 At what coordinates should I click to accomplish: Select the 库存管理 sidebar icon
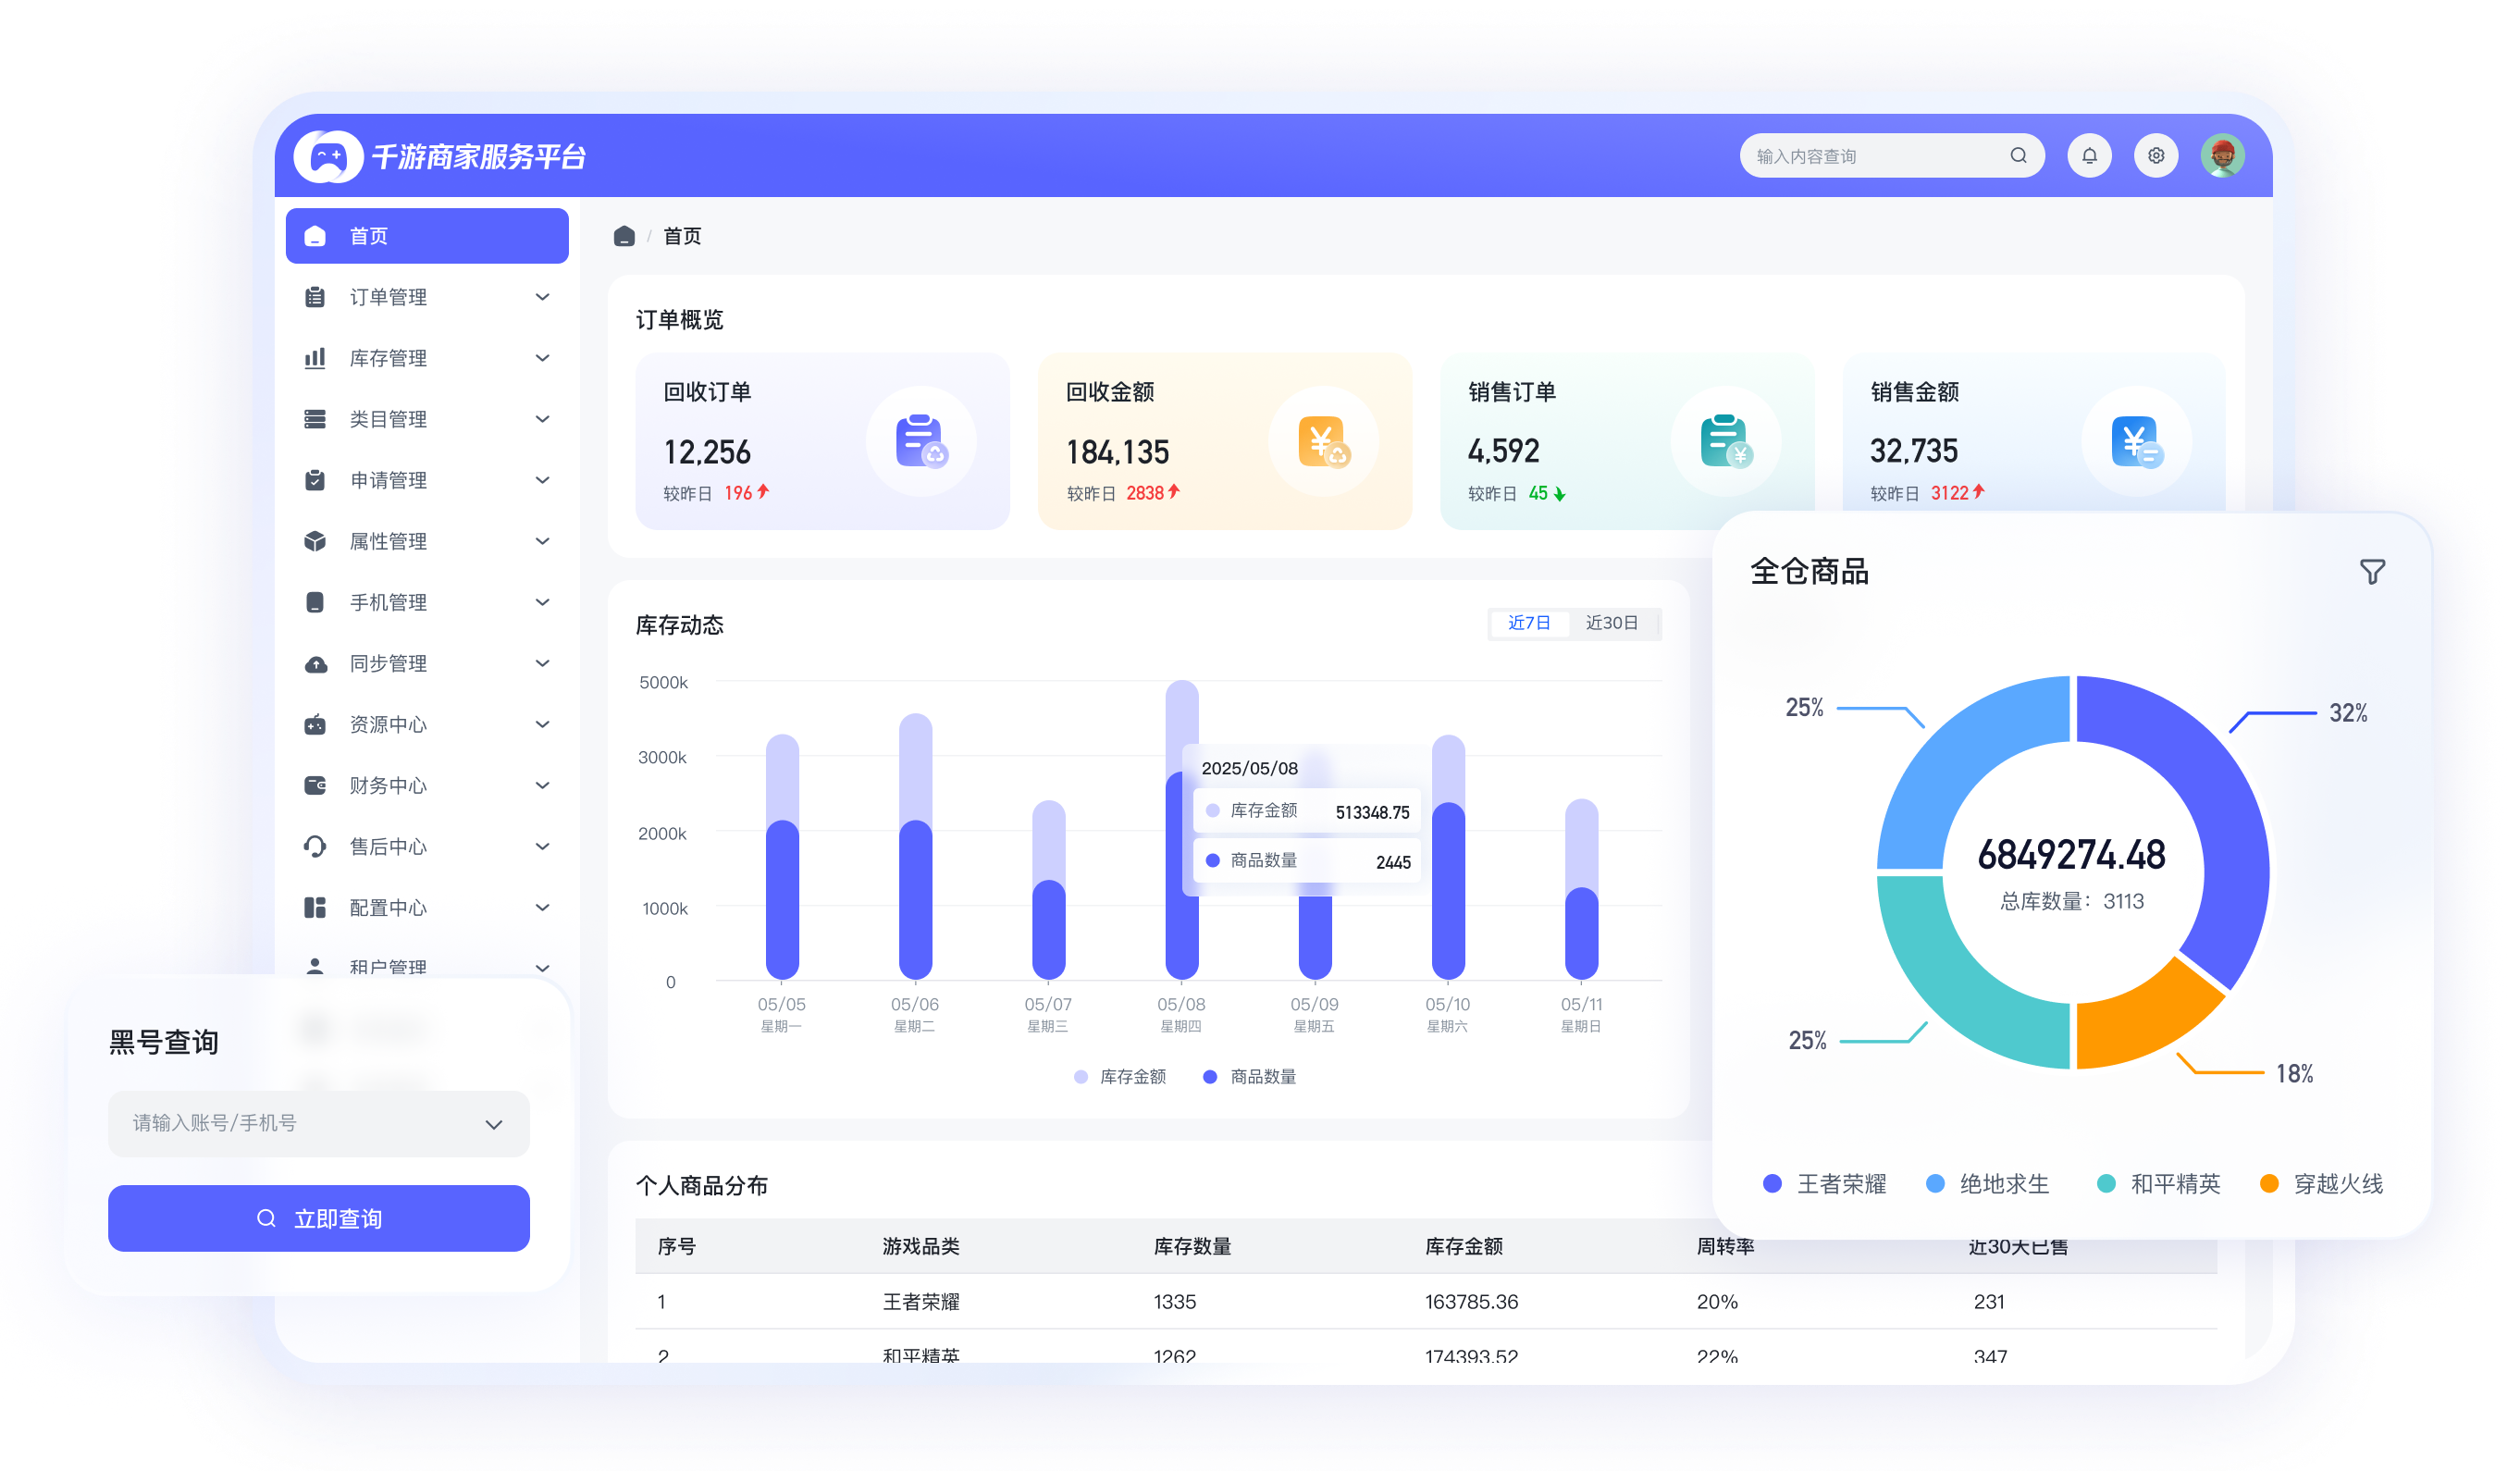coord(315,358)
